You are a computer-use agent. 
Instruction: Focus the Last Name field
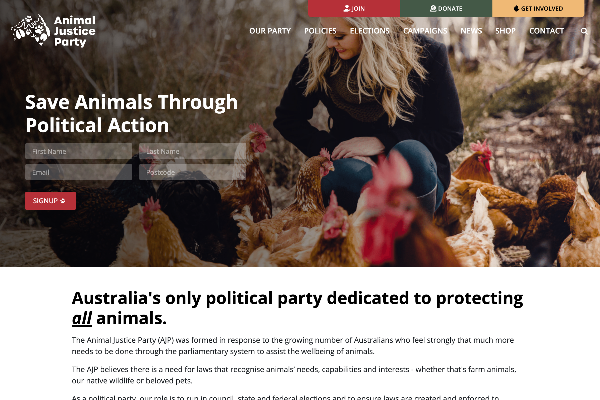tap(192, 151)
